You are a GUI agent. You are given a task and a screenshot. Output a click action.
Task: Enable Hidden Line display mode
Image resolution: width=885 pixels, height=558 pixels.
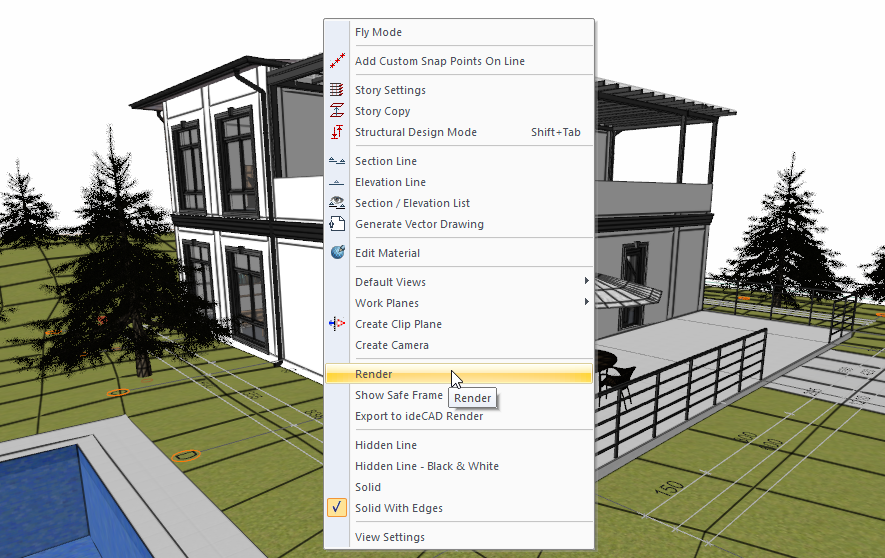(385, 445)
